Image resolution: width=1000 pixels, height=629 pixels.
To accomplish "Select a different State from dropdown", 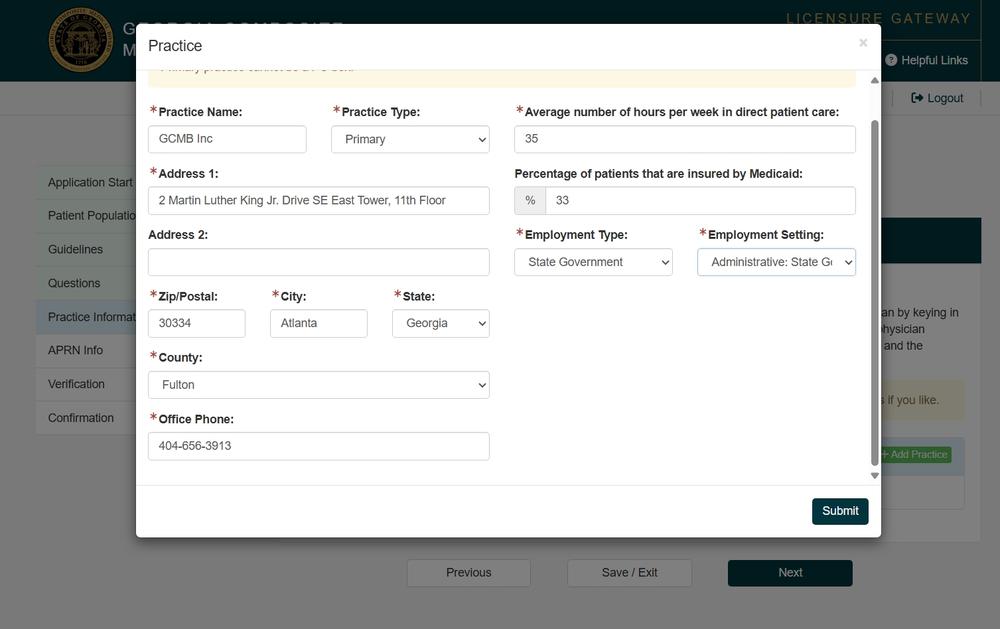I will [440, 323].
